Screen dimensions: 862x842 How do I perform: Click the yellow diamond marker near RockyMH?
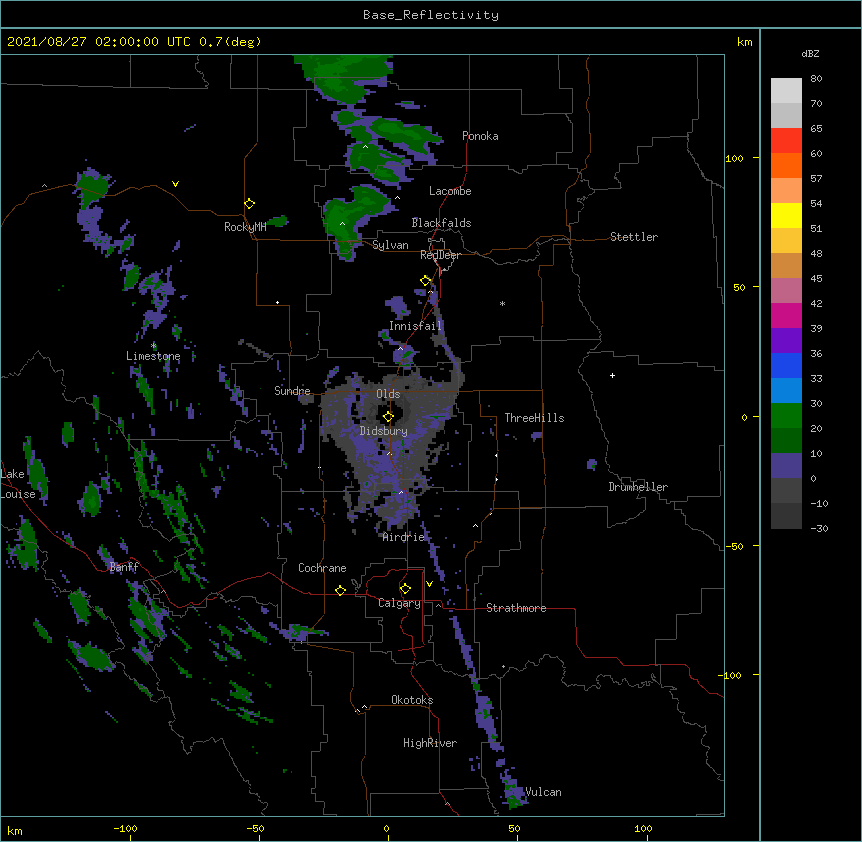[x=250, y=204]
